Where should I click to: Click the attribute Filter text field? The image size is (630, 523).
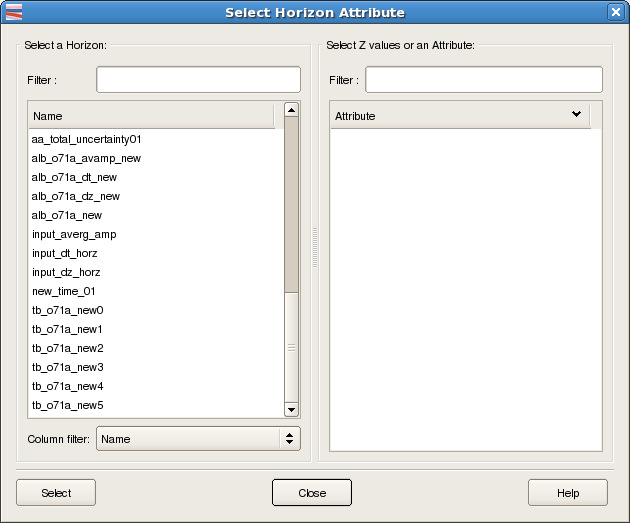coord(483,79)
